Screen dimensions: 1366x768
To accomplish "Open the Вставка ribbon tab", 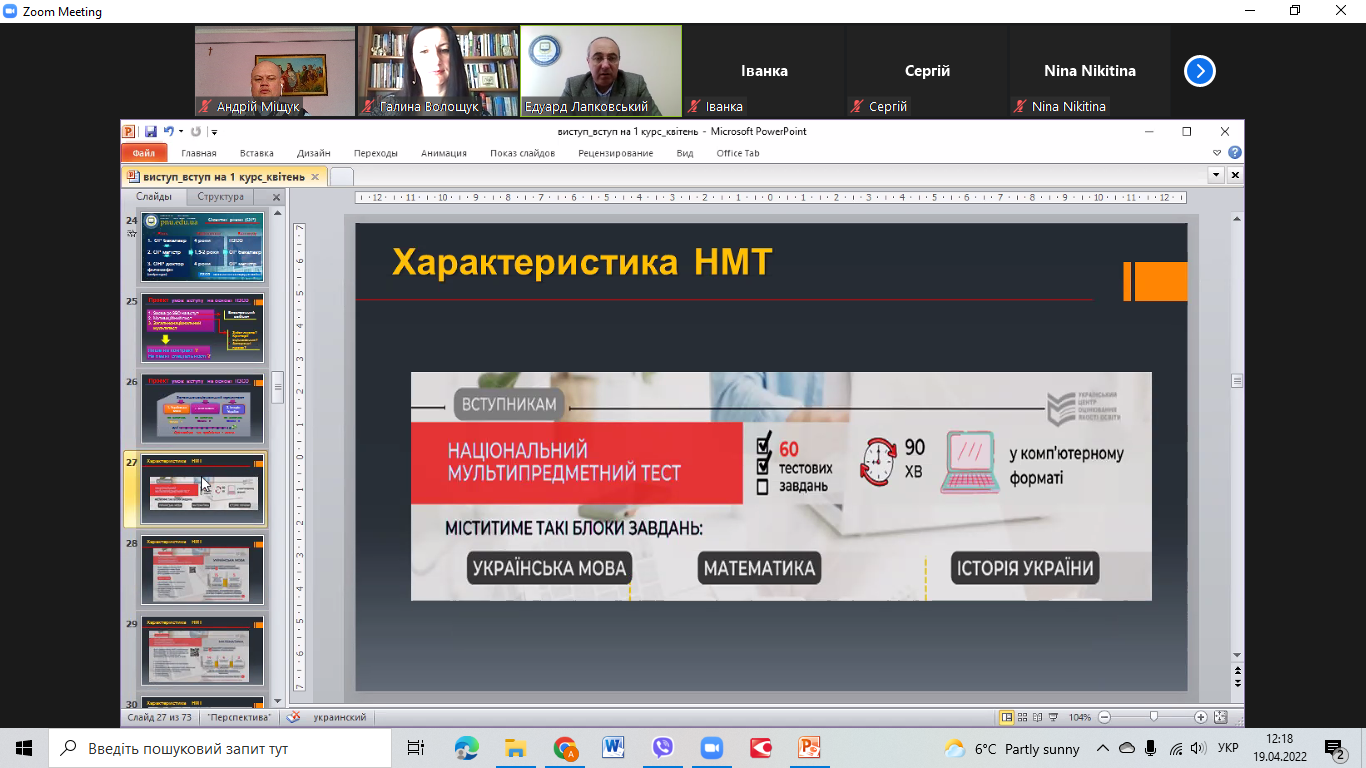I will click(x=257, y=153).
